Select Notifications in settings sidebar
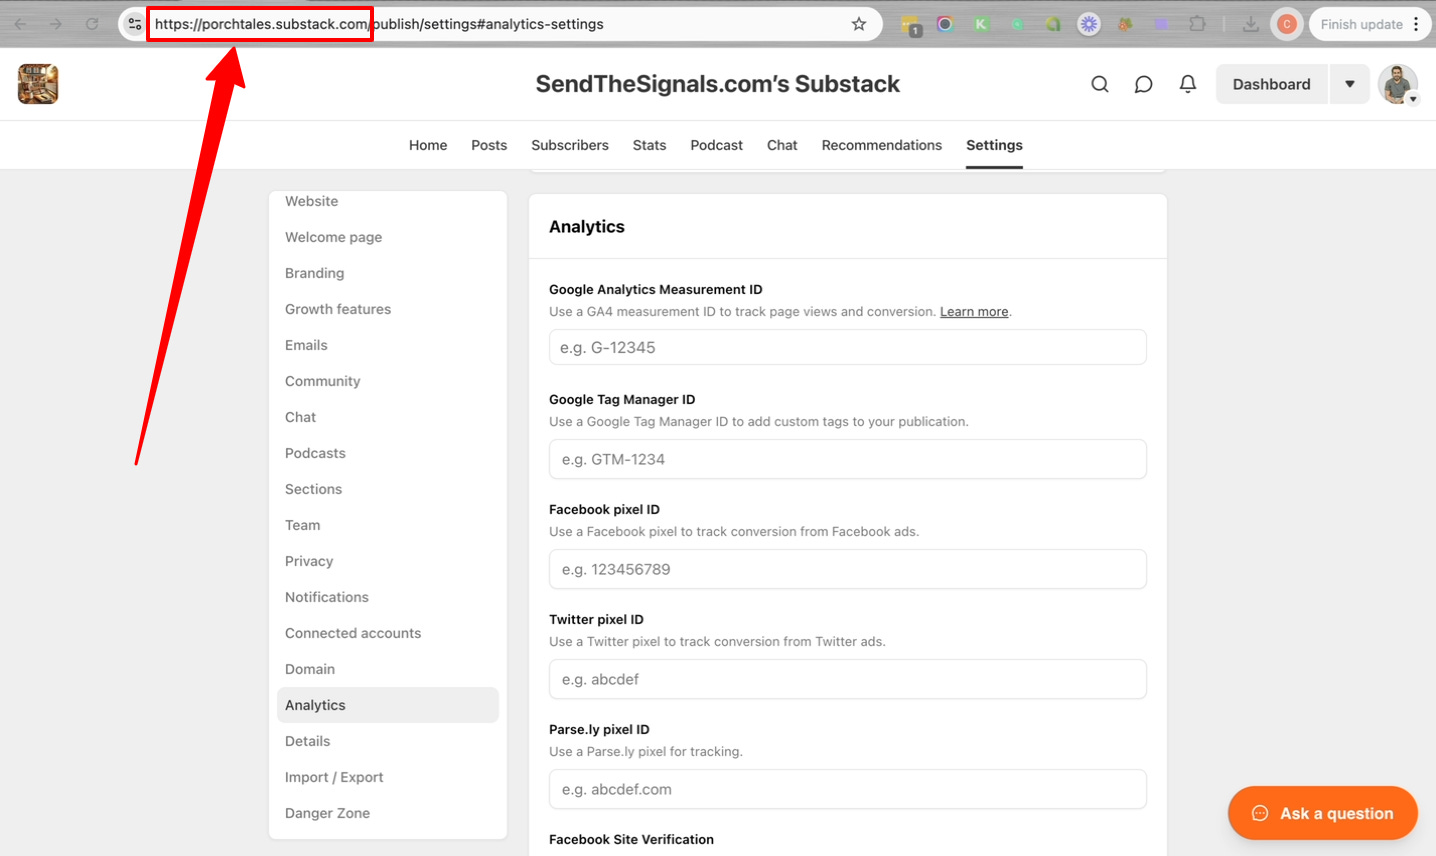The image size is (1436, 856). [388, 597]
